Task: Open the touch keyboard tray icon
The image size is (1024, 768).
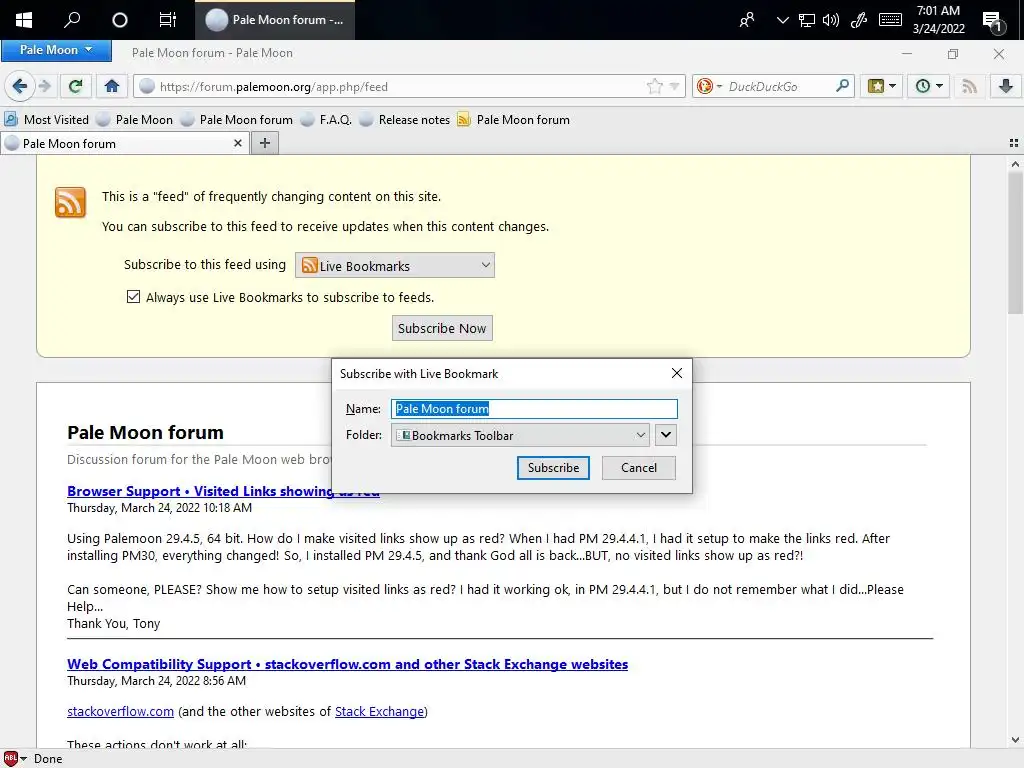Action: coord(890,20)
